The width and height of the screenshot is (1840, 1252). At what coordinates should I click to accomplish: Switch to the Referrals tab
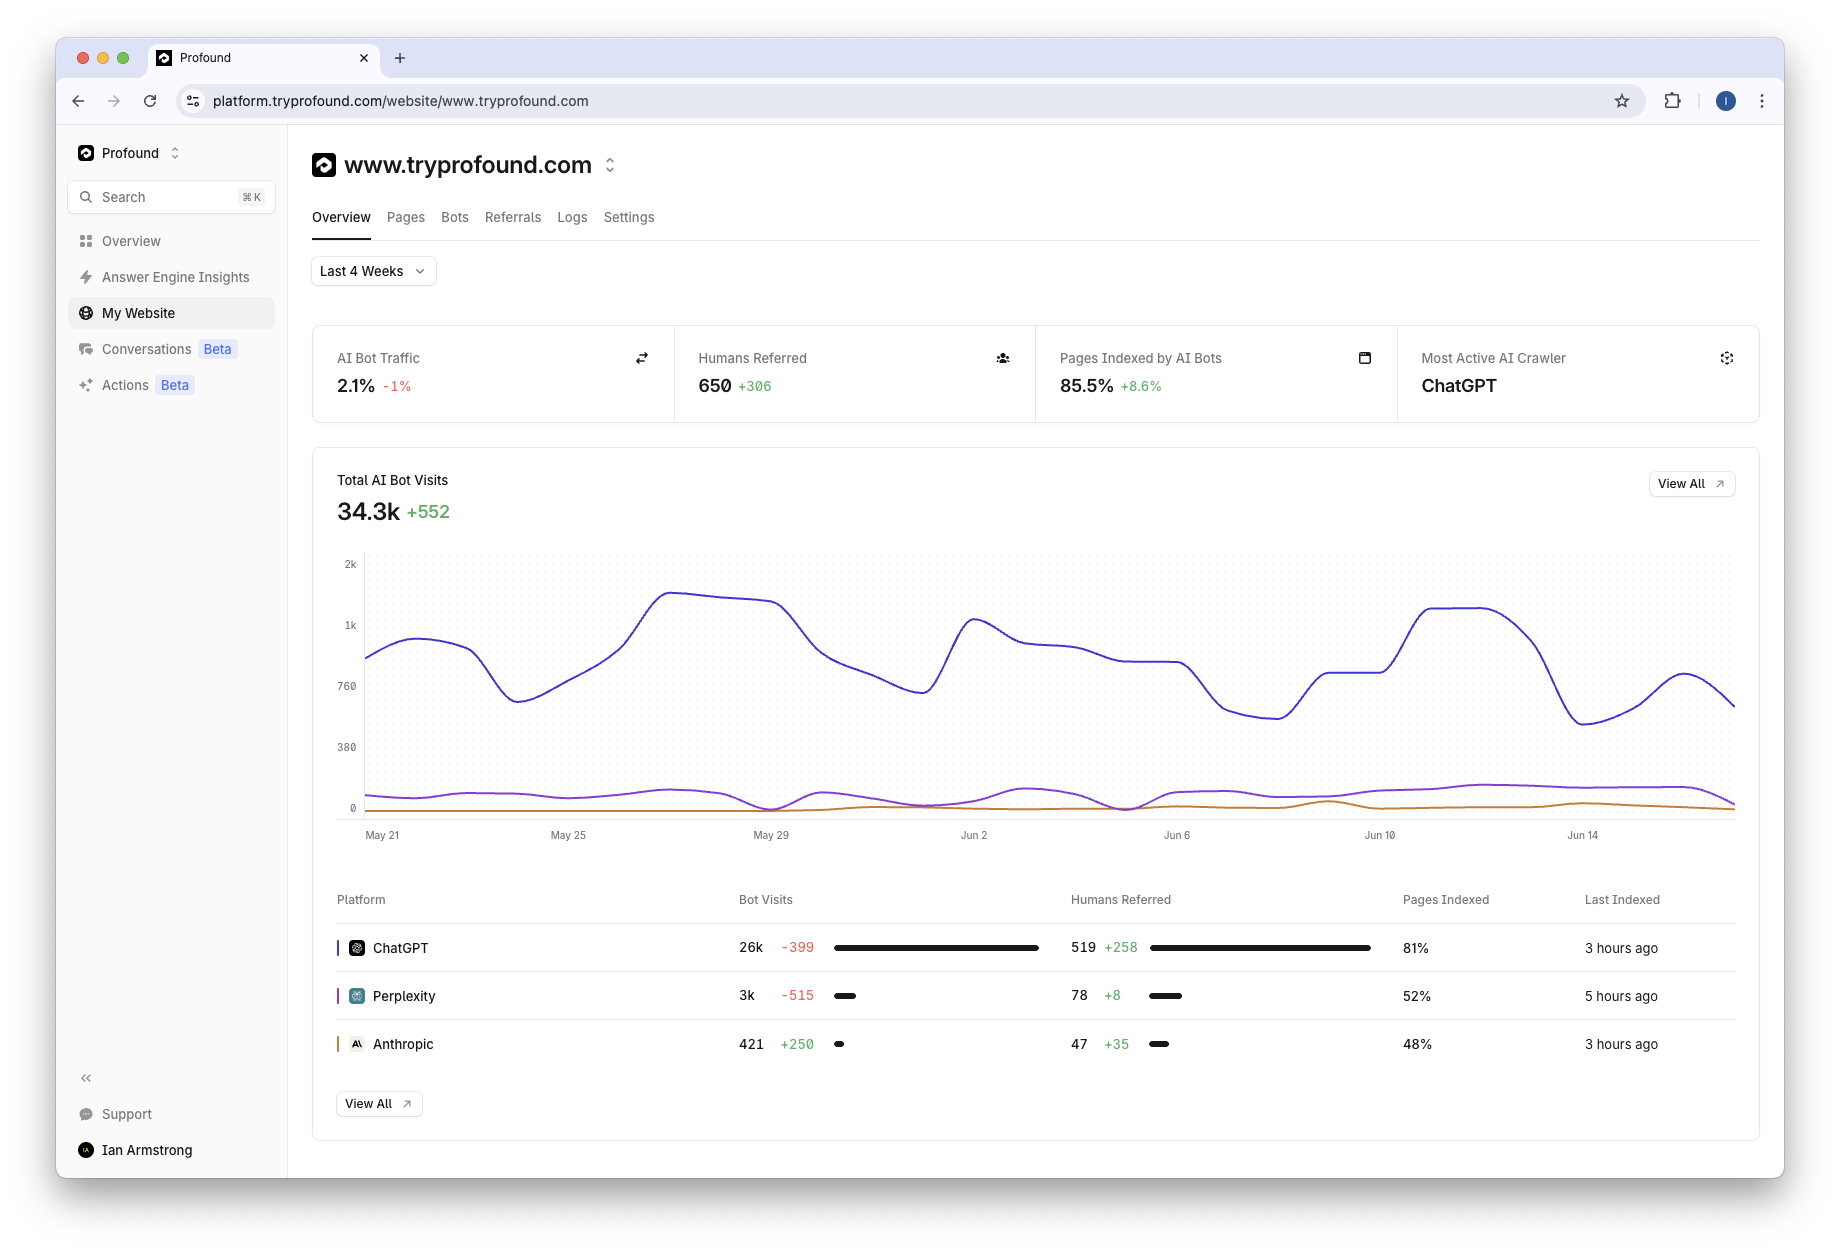(513, 217)
